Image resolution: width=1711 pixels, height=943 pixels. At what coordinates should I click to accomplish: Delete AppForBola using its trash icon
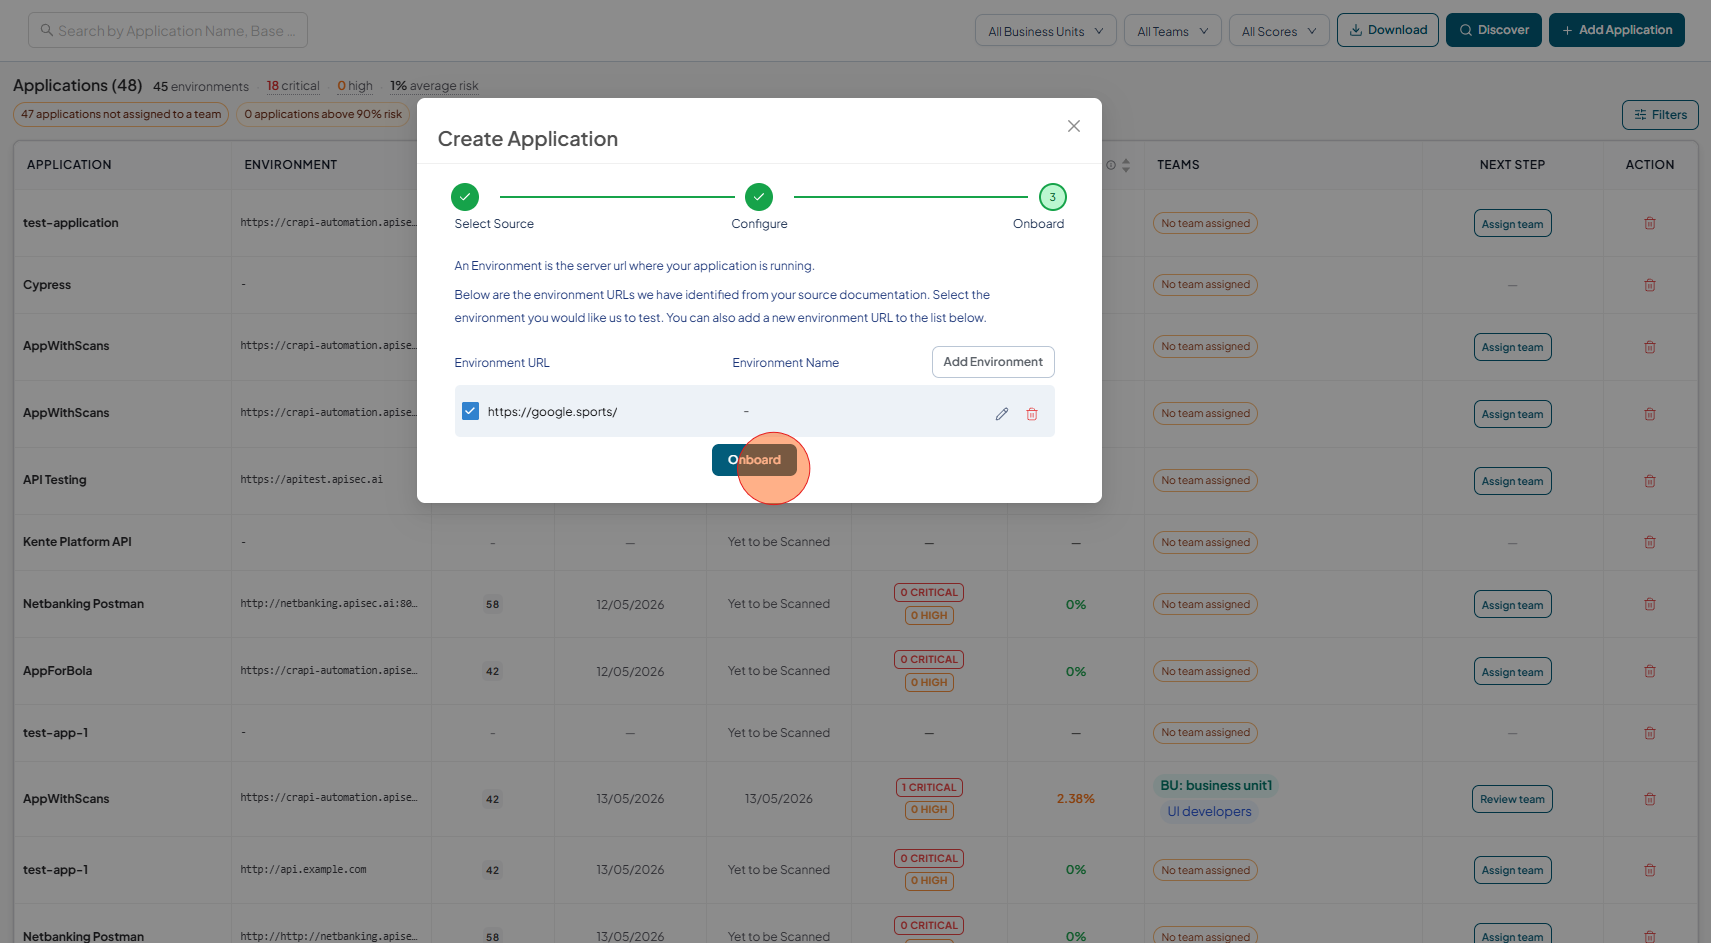[1650, 671]
